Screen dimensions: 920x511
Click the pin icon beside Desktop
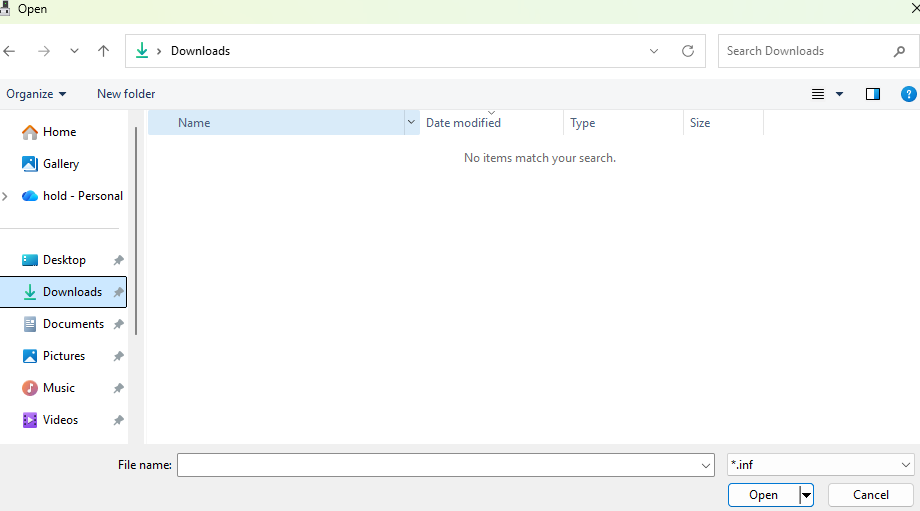tap(119, 260)
